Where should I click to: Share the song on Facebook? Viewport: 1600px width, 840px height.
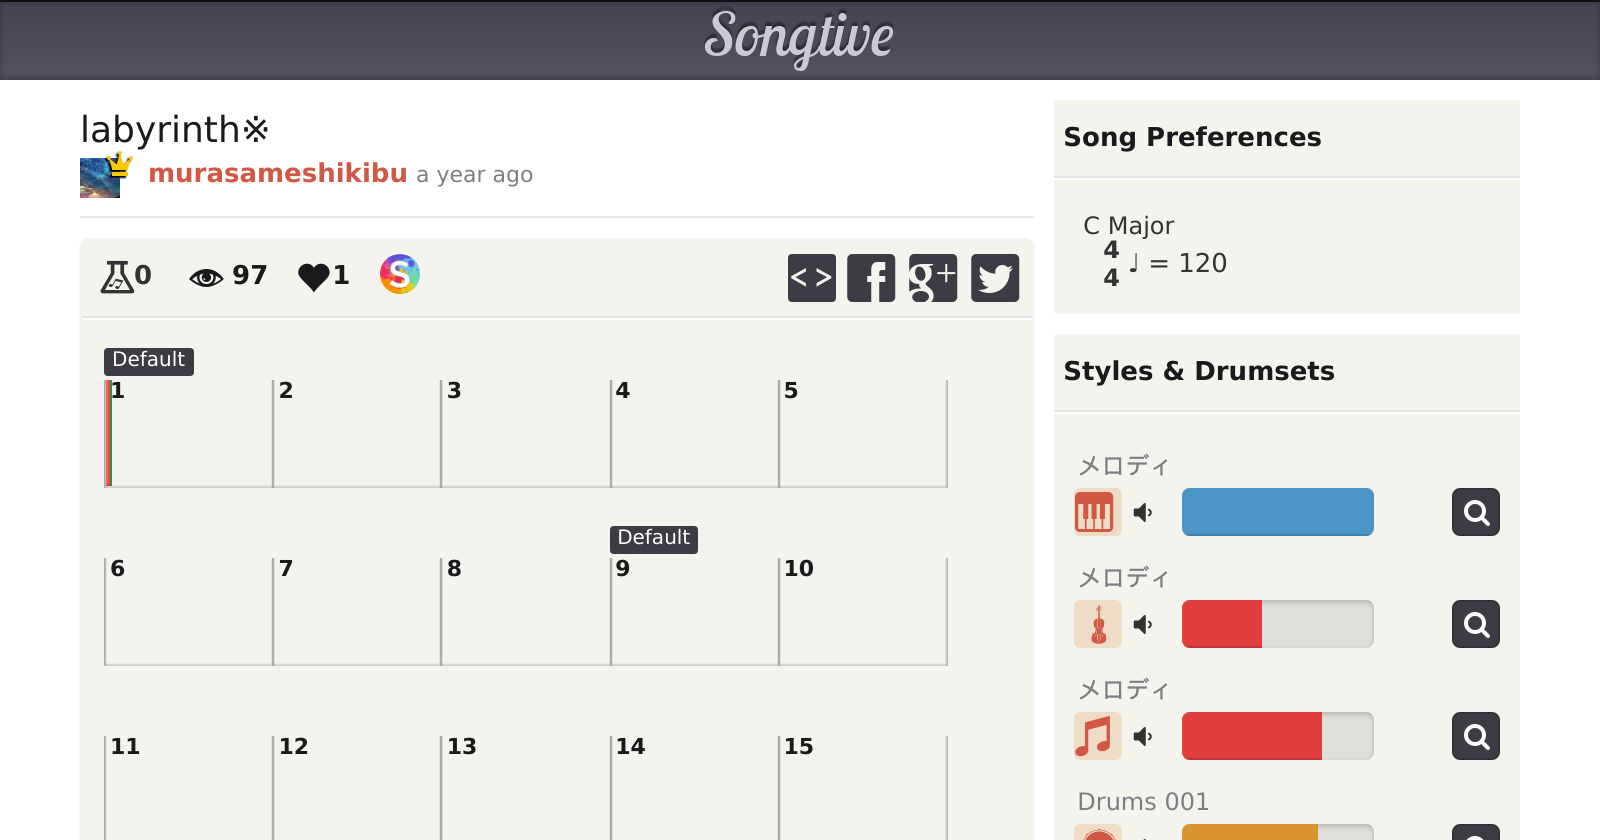click(x=871, y=278)
